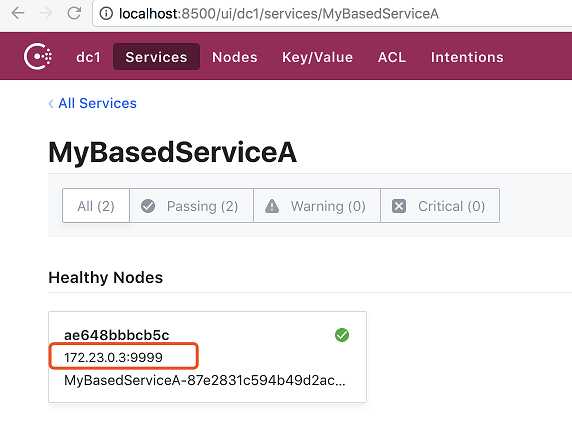Click the Warning triangle icon
Screen dimensions: 572x444
272,206
